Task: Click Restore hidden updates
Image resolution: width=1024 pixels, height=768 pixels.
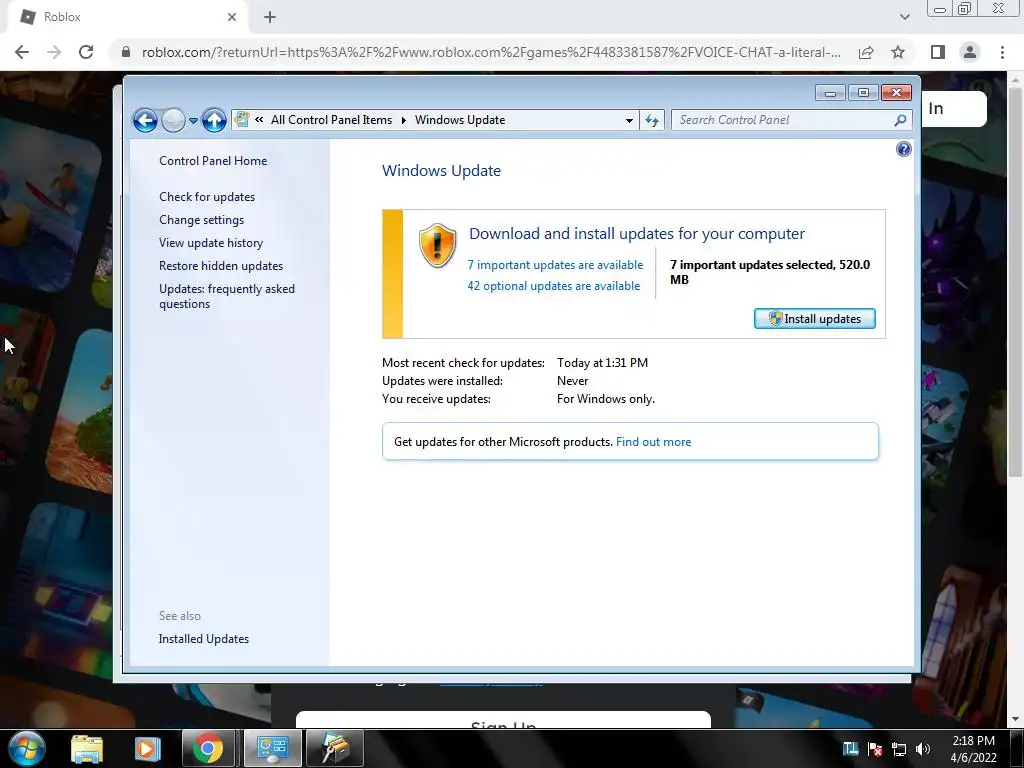Action: pyautogui.click(x=221, y=266)
